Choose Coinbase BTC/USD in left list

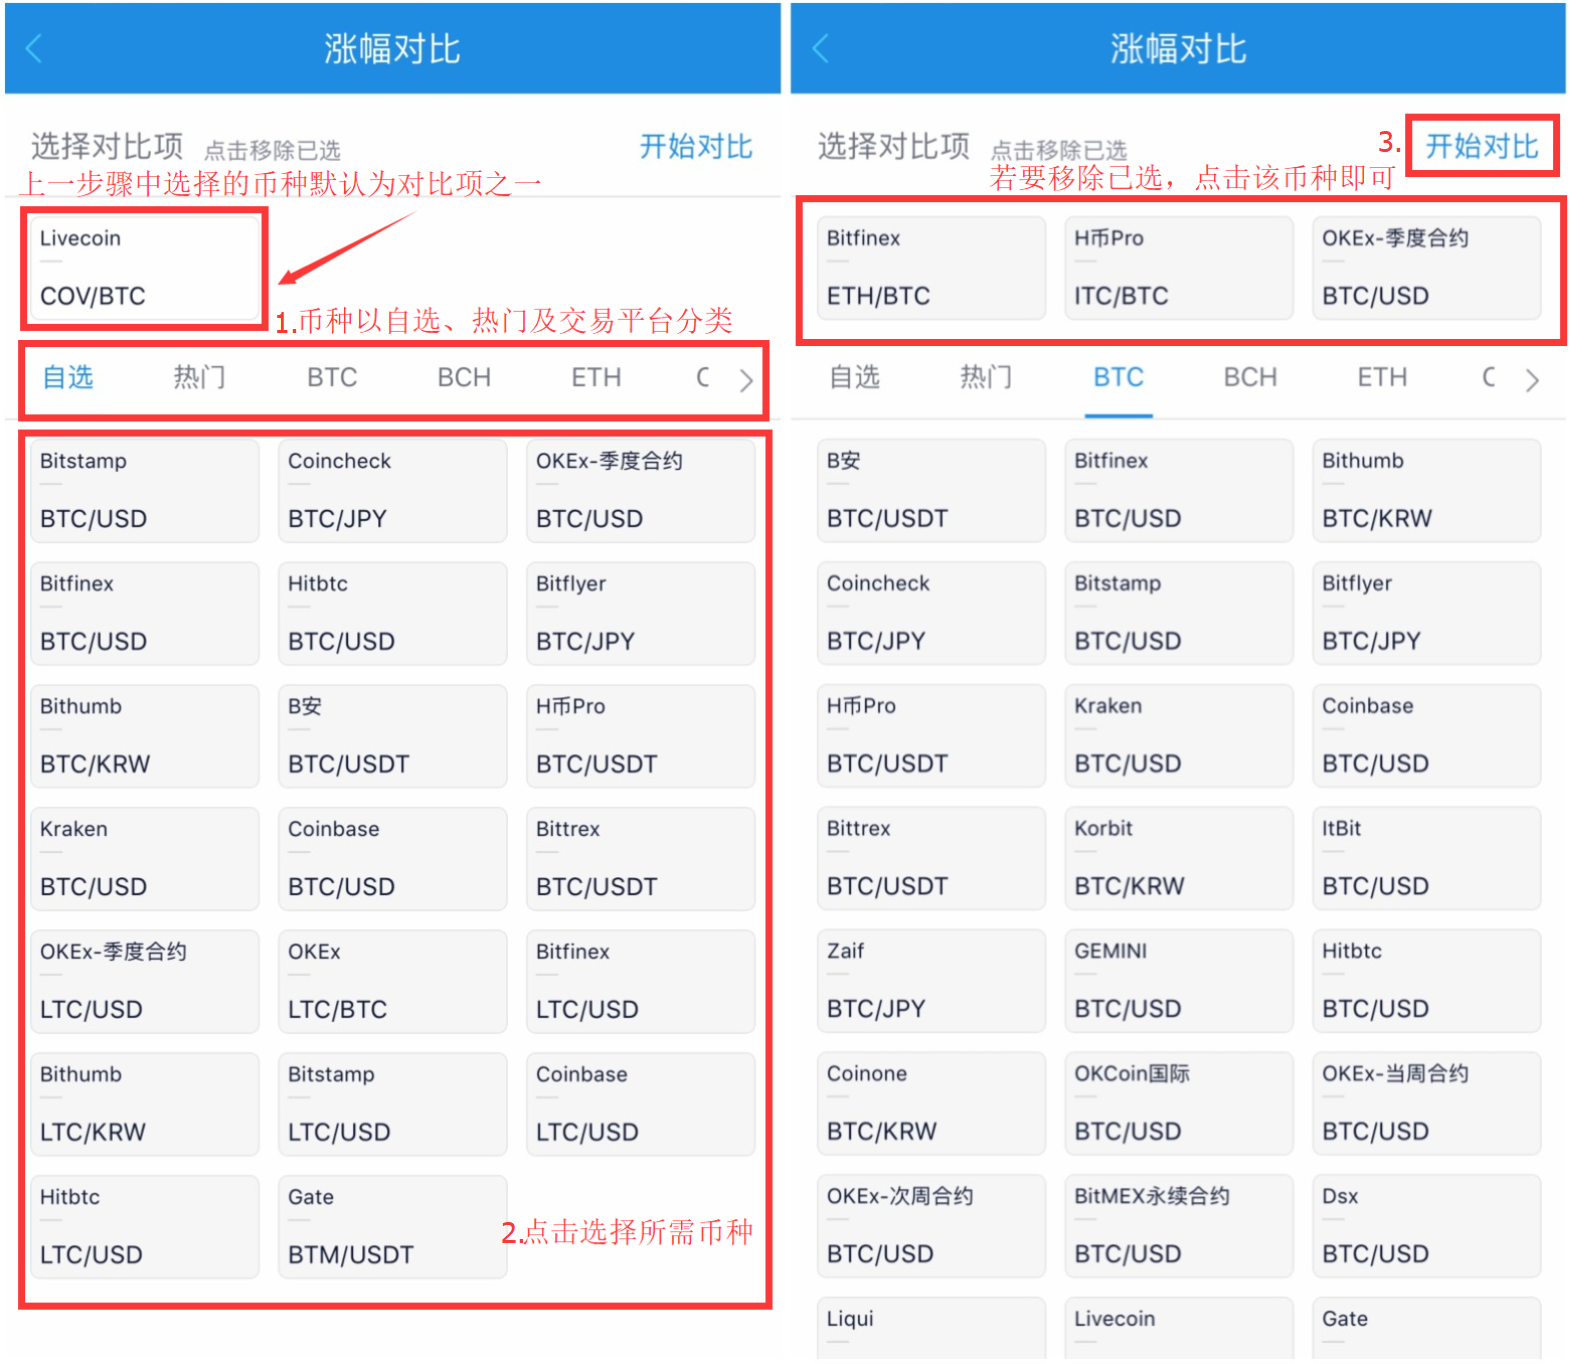coord(392,859)
